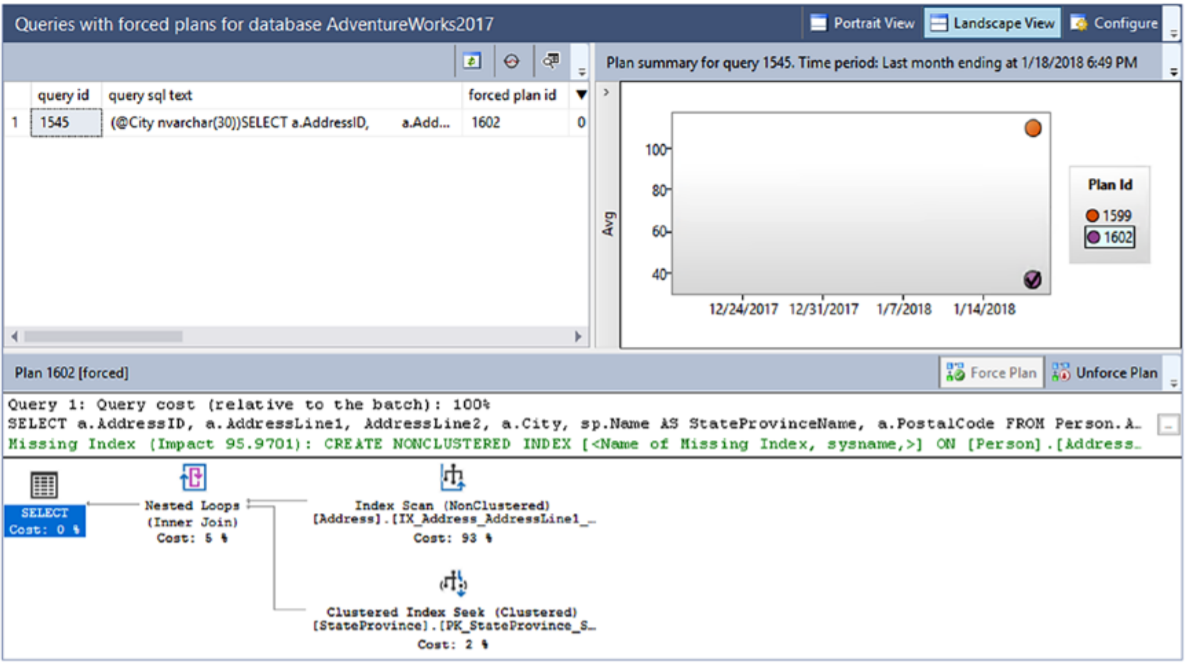Click the Avg y-axis label

(608, 224)
